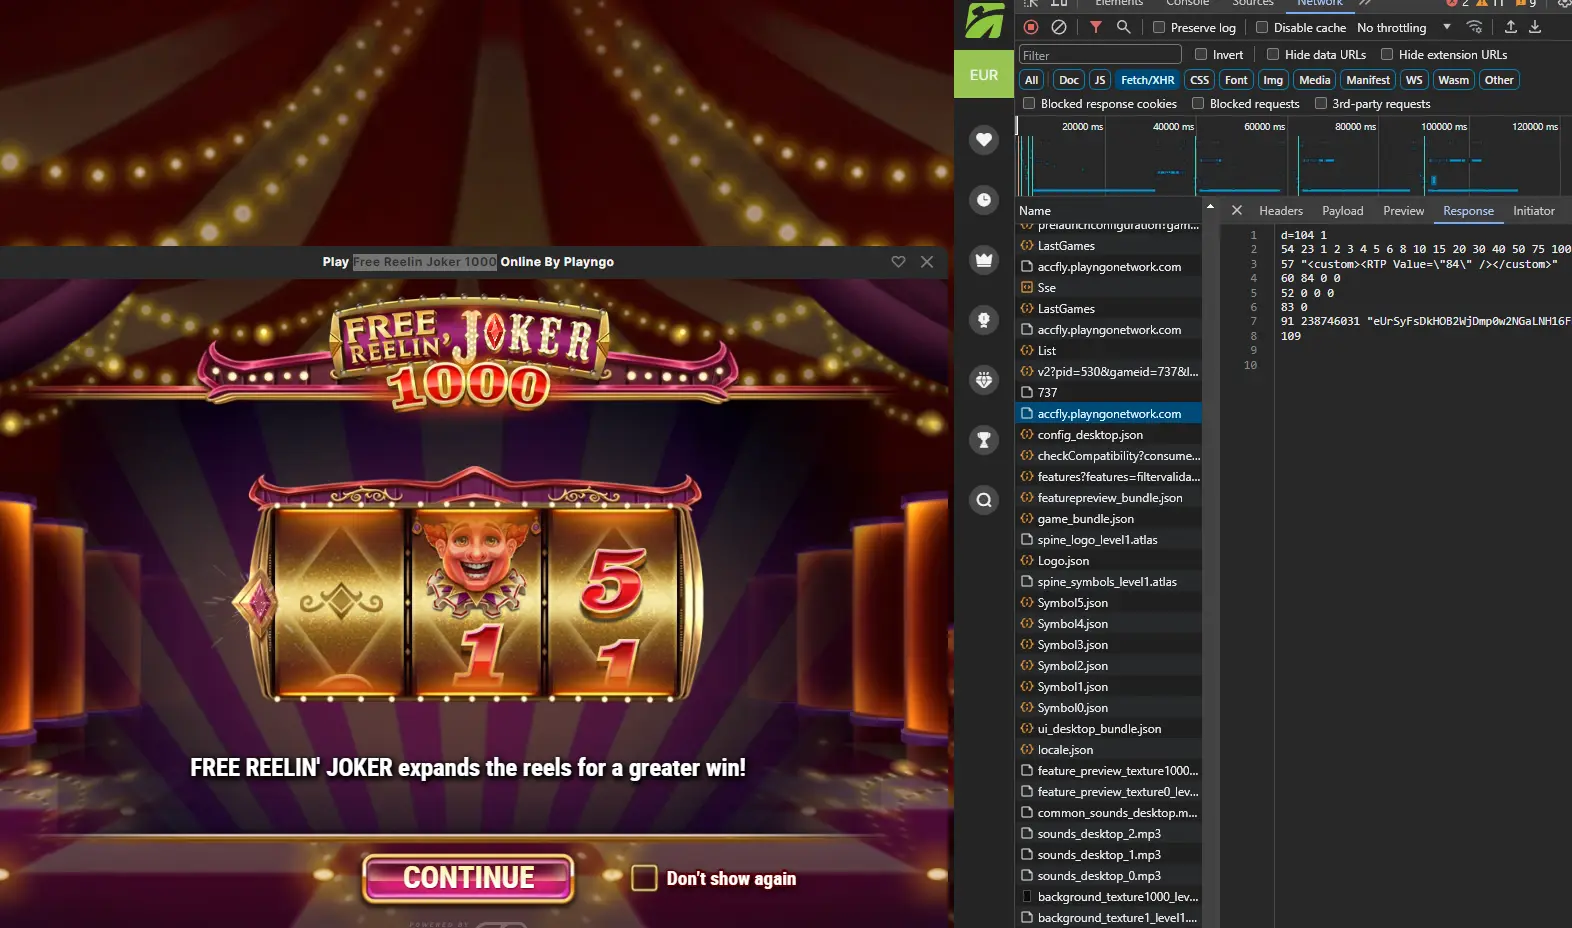The height and width of the screenshot is (928, 1572).
Task: Check Blocked requests option
Action: point(1198,103)
